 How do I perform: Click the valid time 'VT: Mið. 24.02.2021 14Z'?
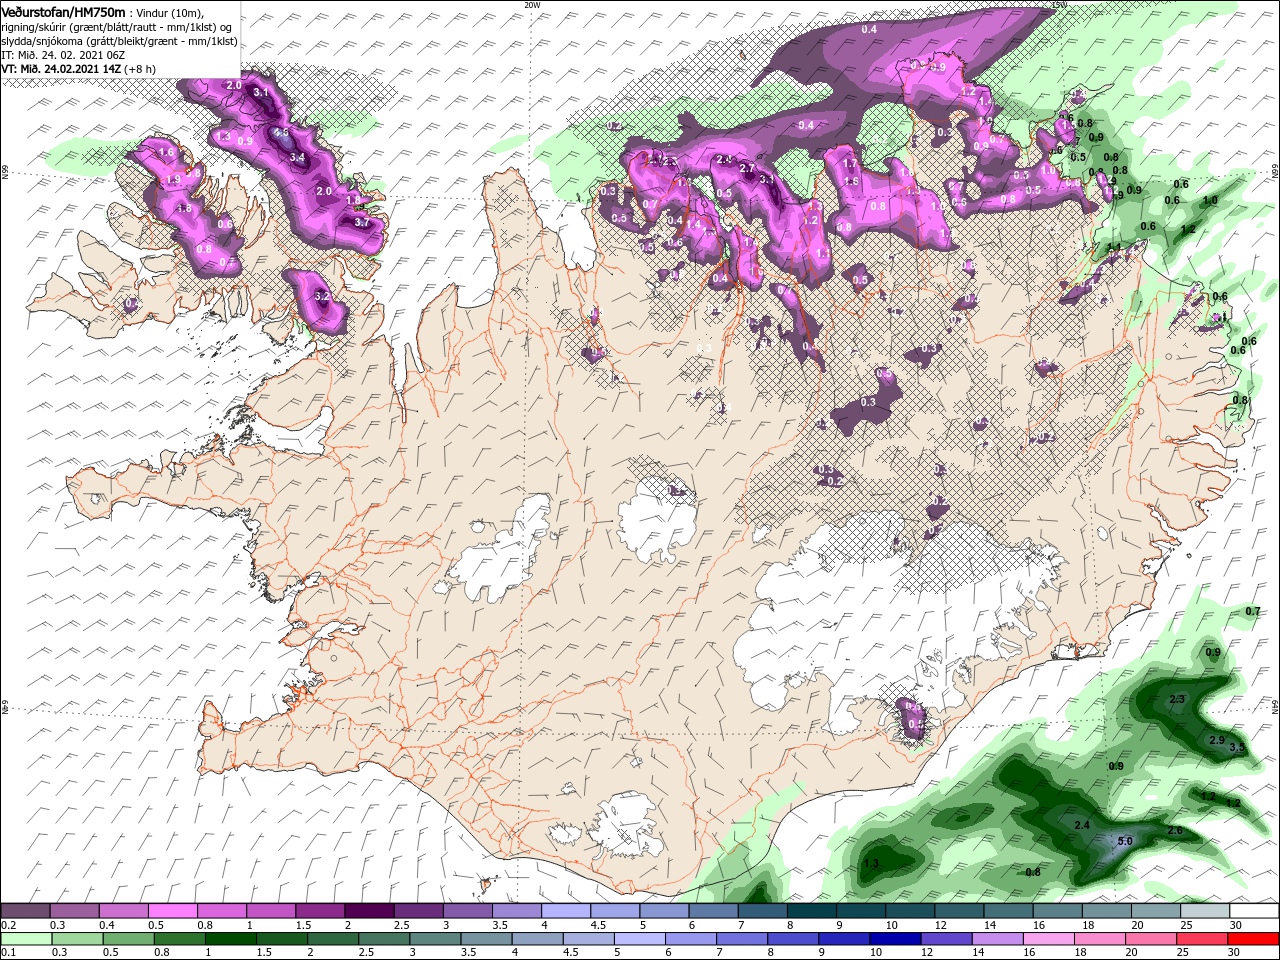pos(61,69)
